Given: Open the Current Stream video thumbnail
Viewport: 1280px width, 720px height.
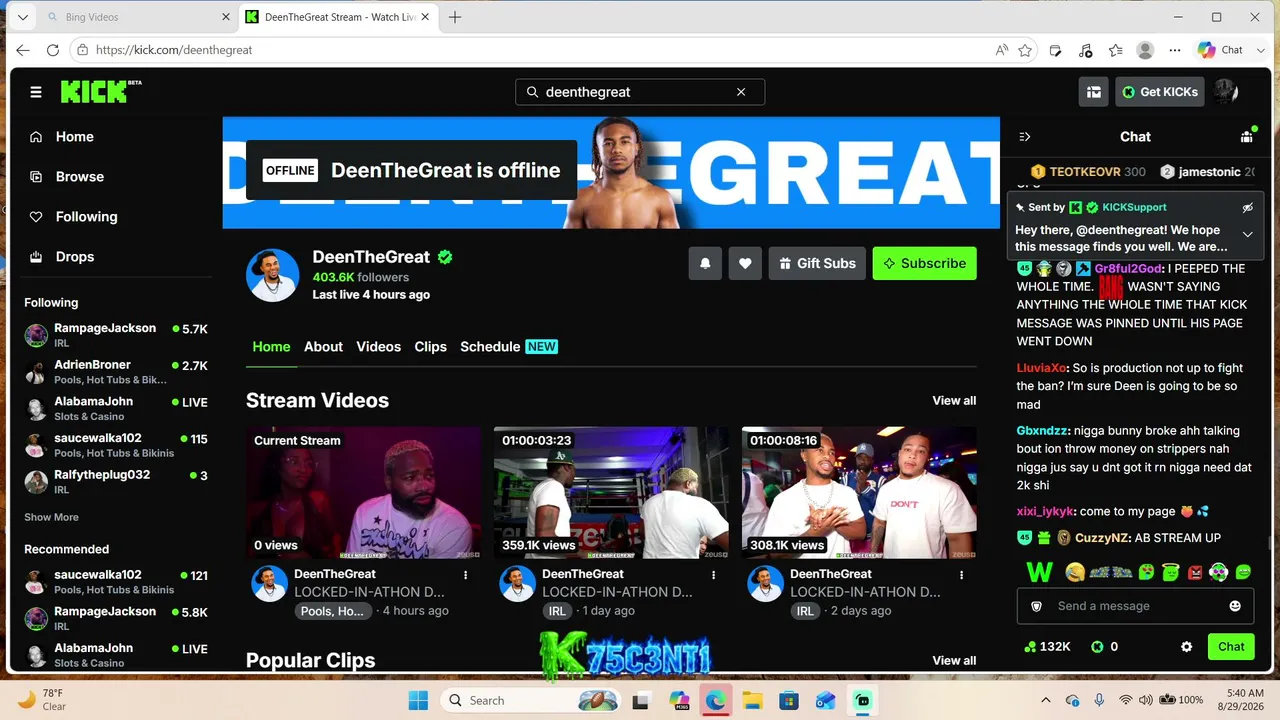Looking at the screenshot, I should coord(363,493).
